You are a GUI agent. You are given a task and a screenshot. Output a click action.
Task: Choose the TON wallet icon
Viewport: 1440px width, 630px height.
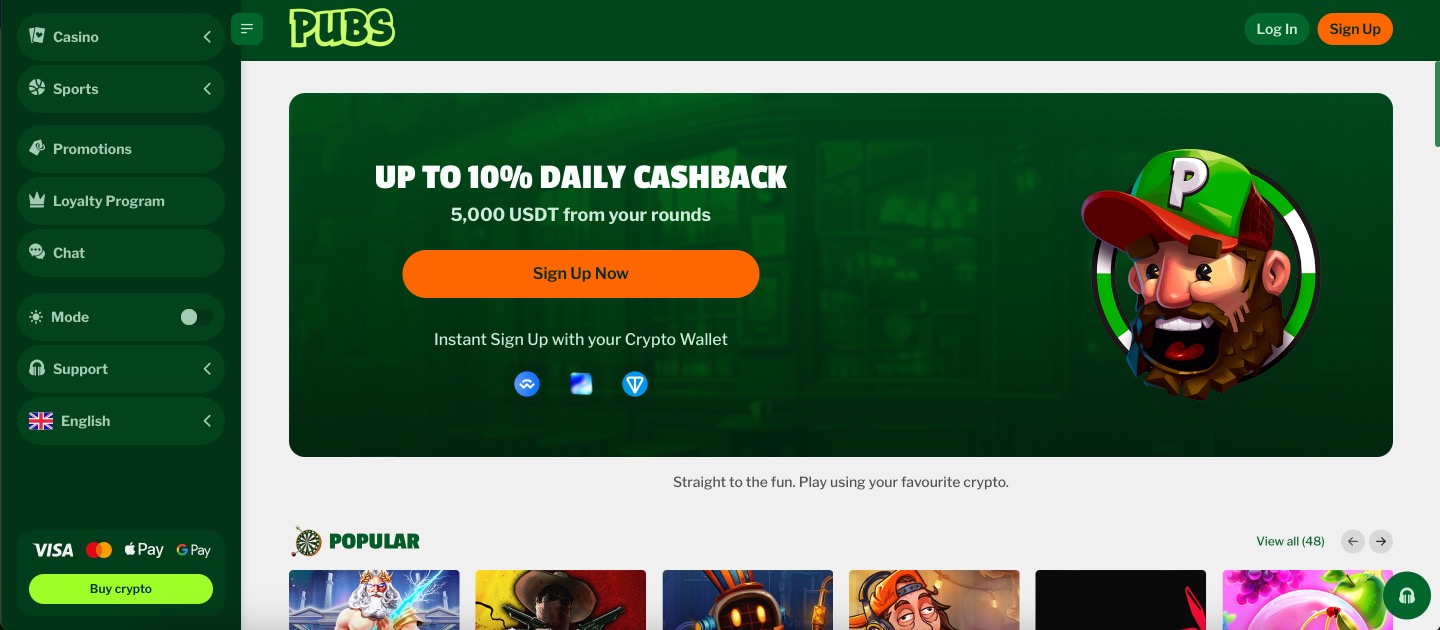coord(635,384)
